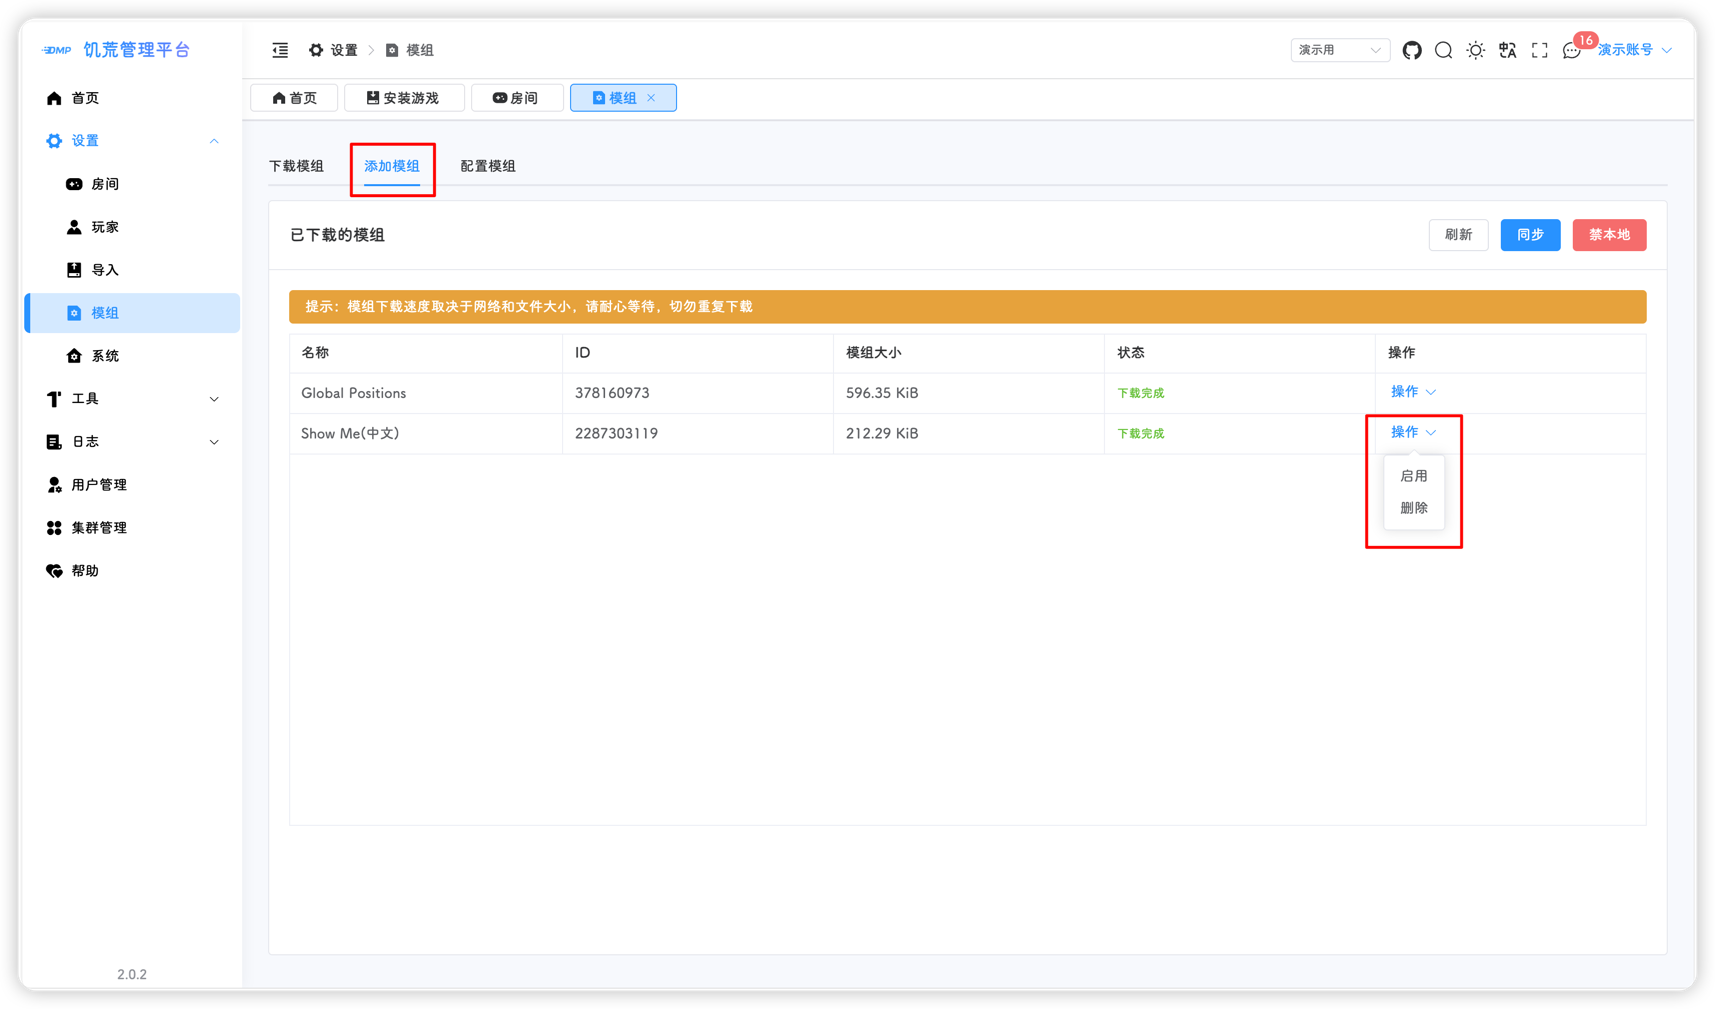The image size is (1715, 1009).
Task: Enter fullscreen mode icon
Action: (1539, 50)
